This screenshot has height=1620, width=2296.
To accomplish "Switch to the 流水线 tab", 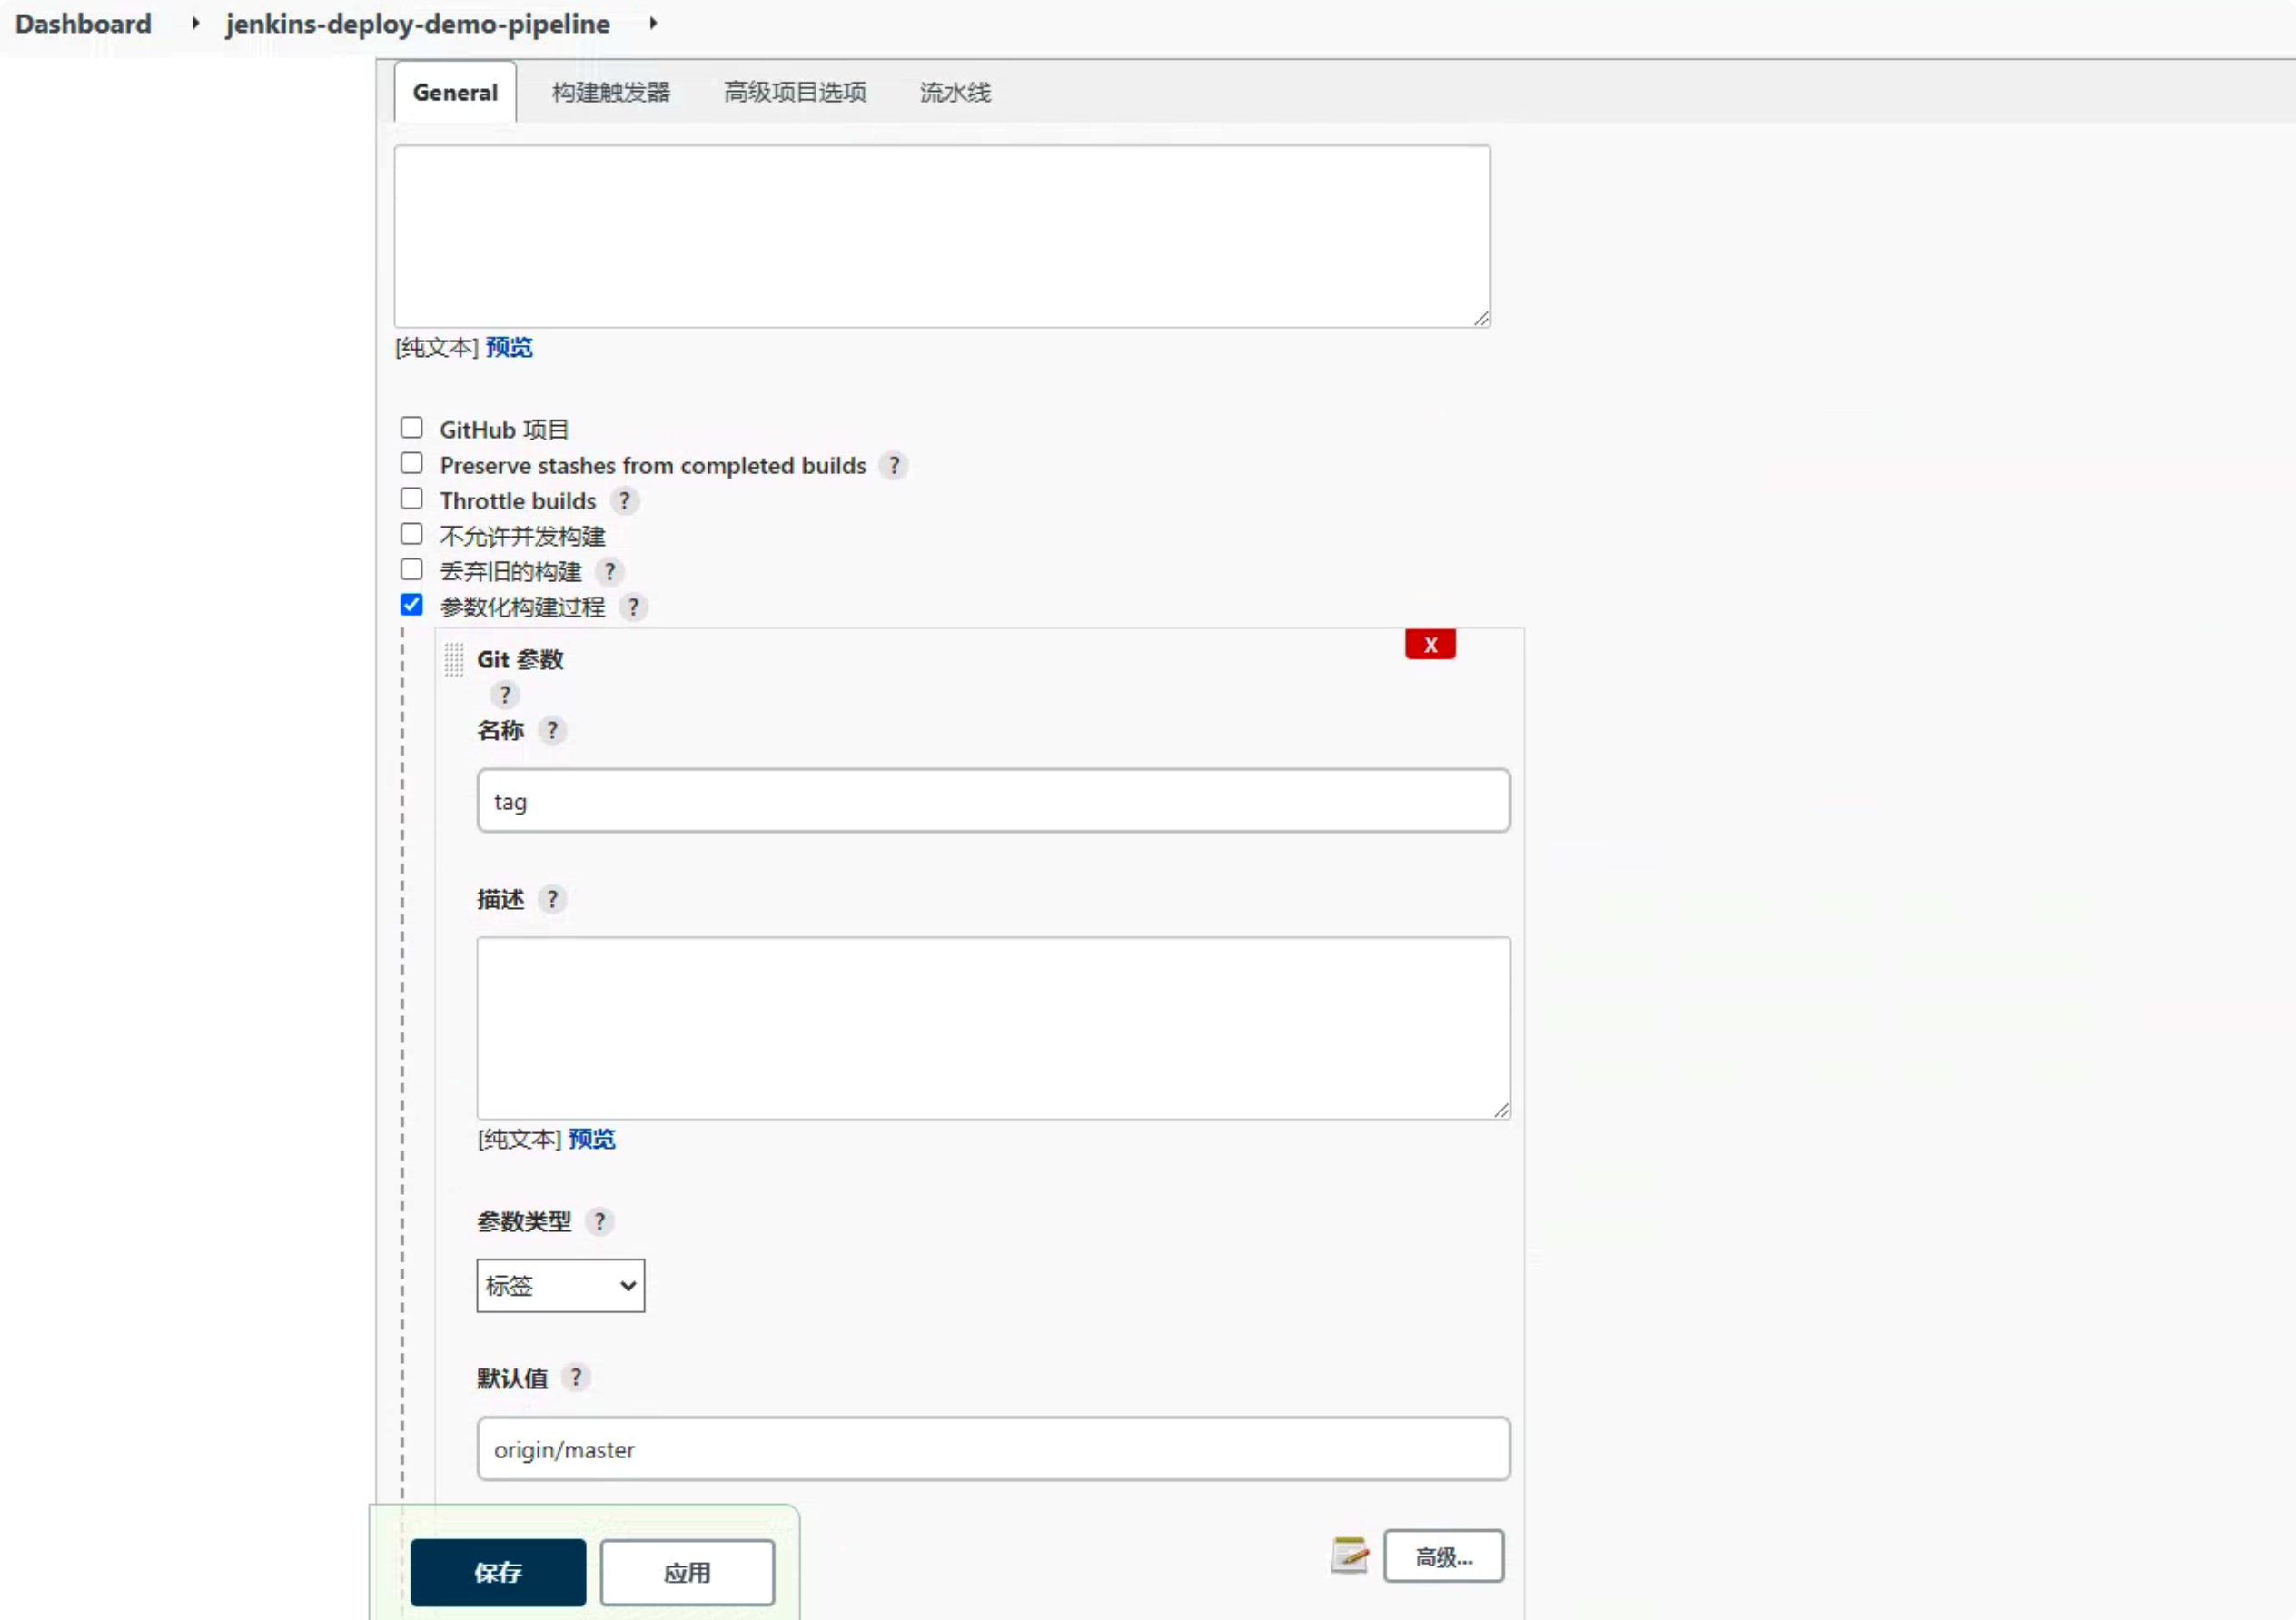I will 955,92.
